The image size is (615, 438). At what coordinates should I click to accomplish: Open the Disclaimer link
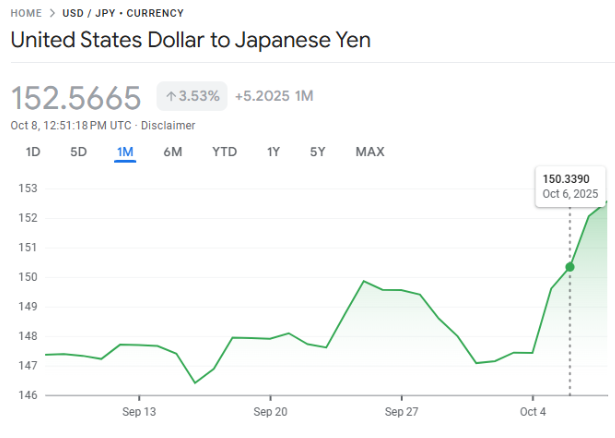pyautogui.click(x=168, y=125)
